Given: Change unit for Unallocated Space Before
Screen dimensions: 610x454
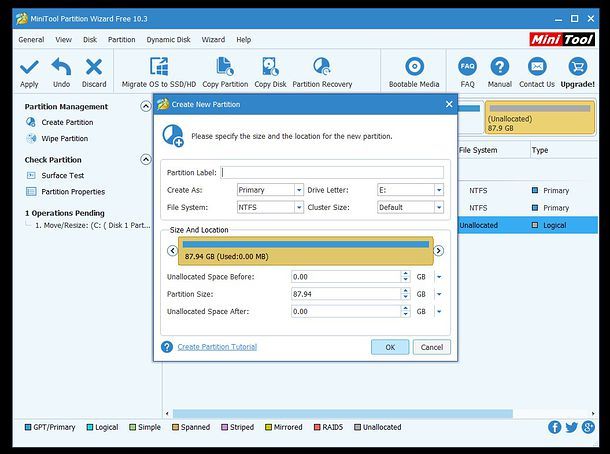Looking at the screenshot, I should coord(439,277).
